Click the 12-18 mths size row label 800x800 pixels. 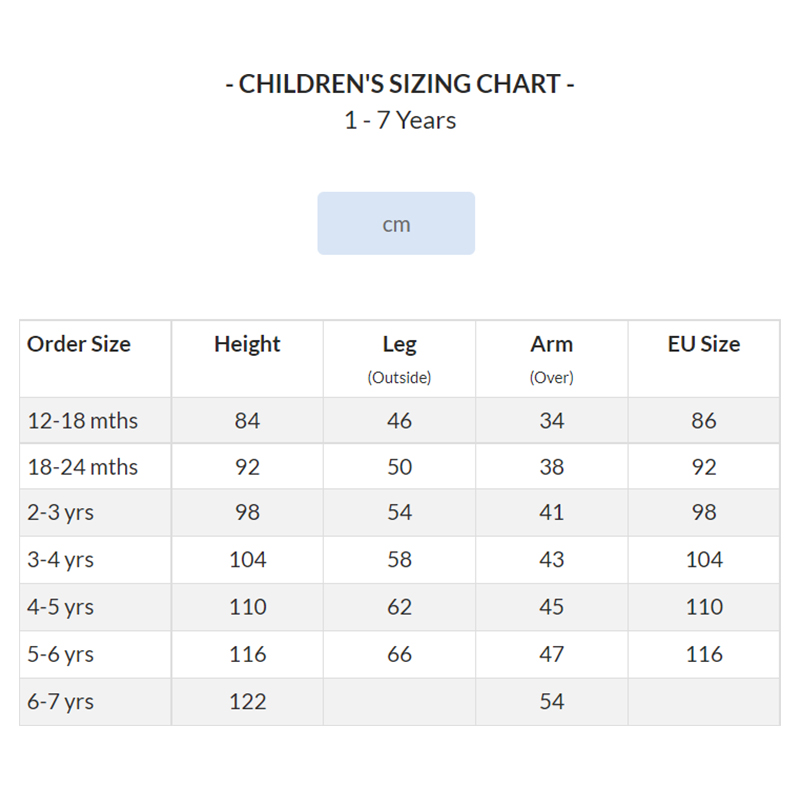[82, 421]
